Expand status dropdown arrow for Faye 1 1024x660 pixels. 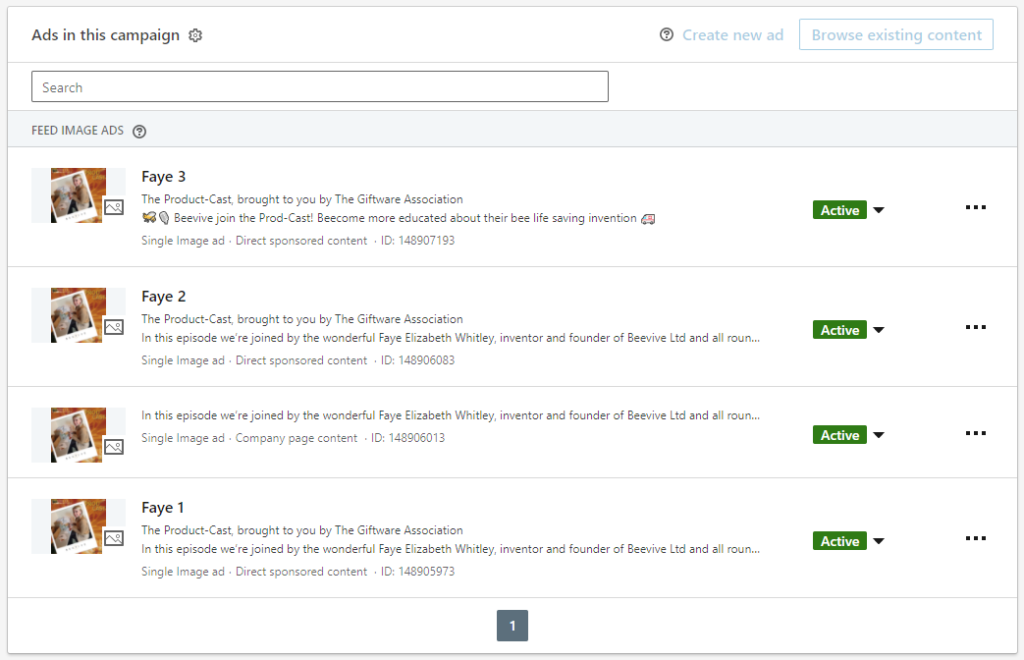click(879, 541)
